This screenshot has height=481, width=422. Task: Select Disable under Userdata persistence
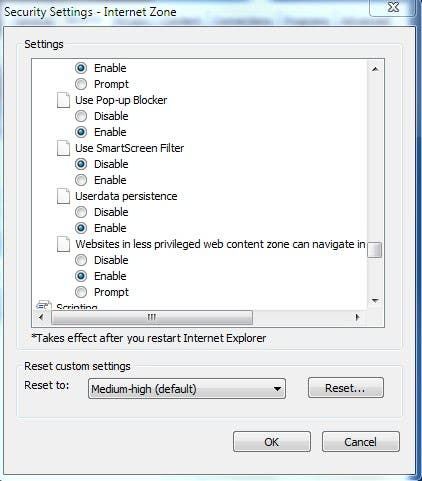[81, 212]
